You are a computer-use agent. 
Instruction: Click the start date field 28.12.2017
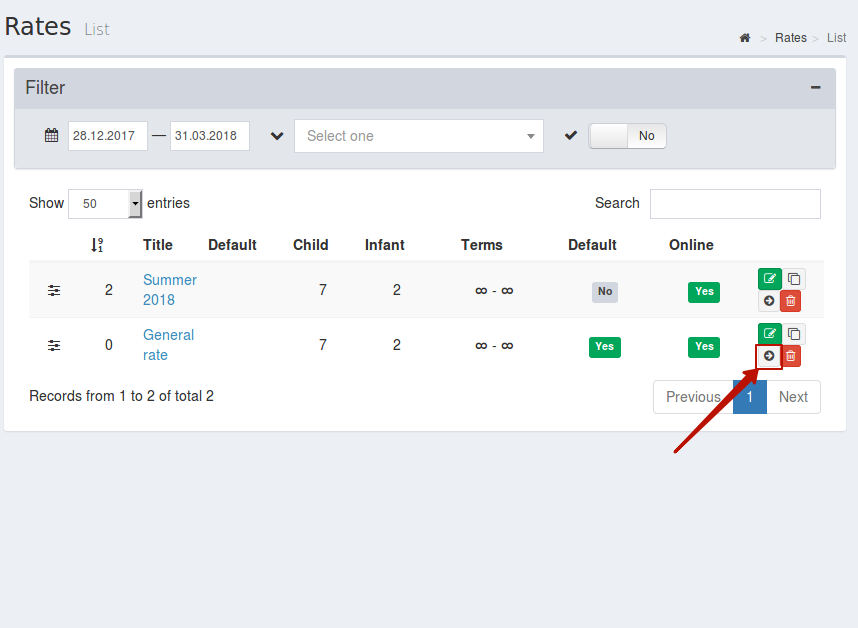[108, 136]
